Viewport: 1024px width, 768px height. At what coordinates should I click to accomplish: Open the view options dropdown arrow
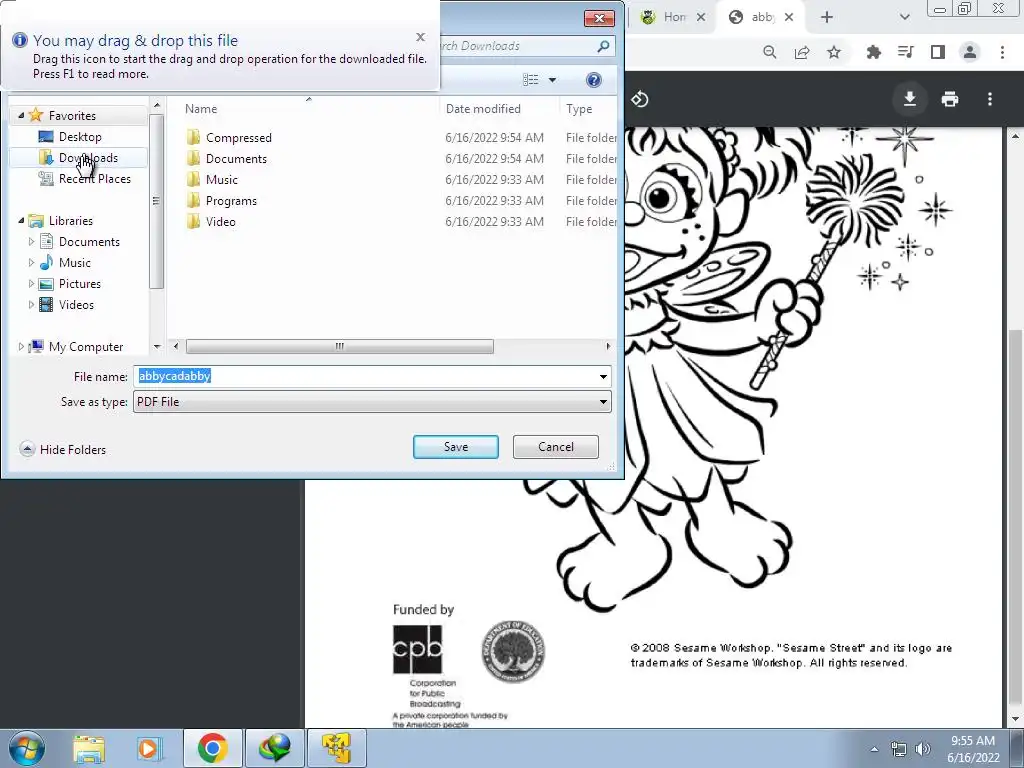pyautogui.click(x=552, y=80)
